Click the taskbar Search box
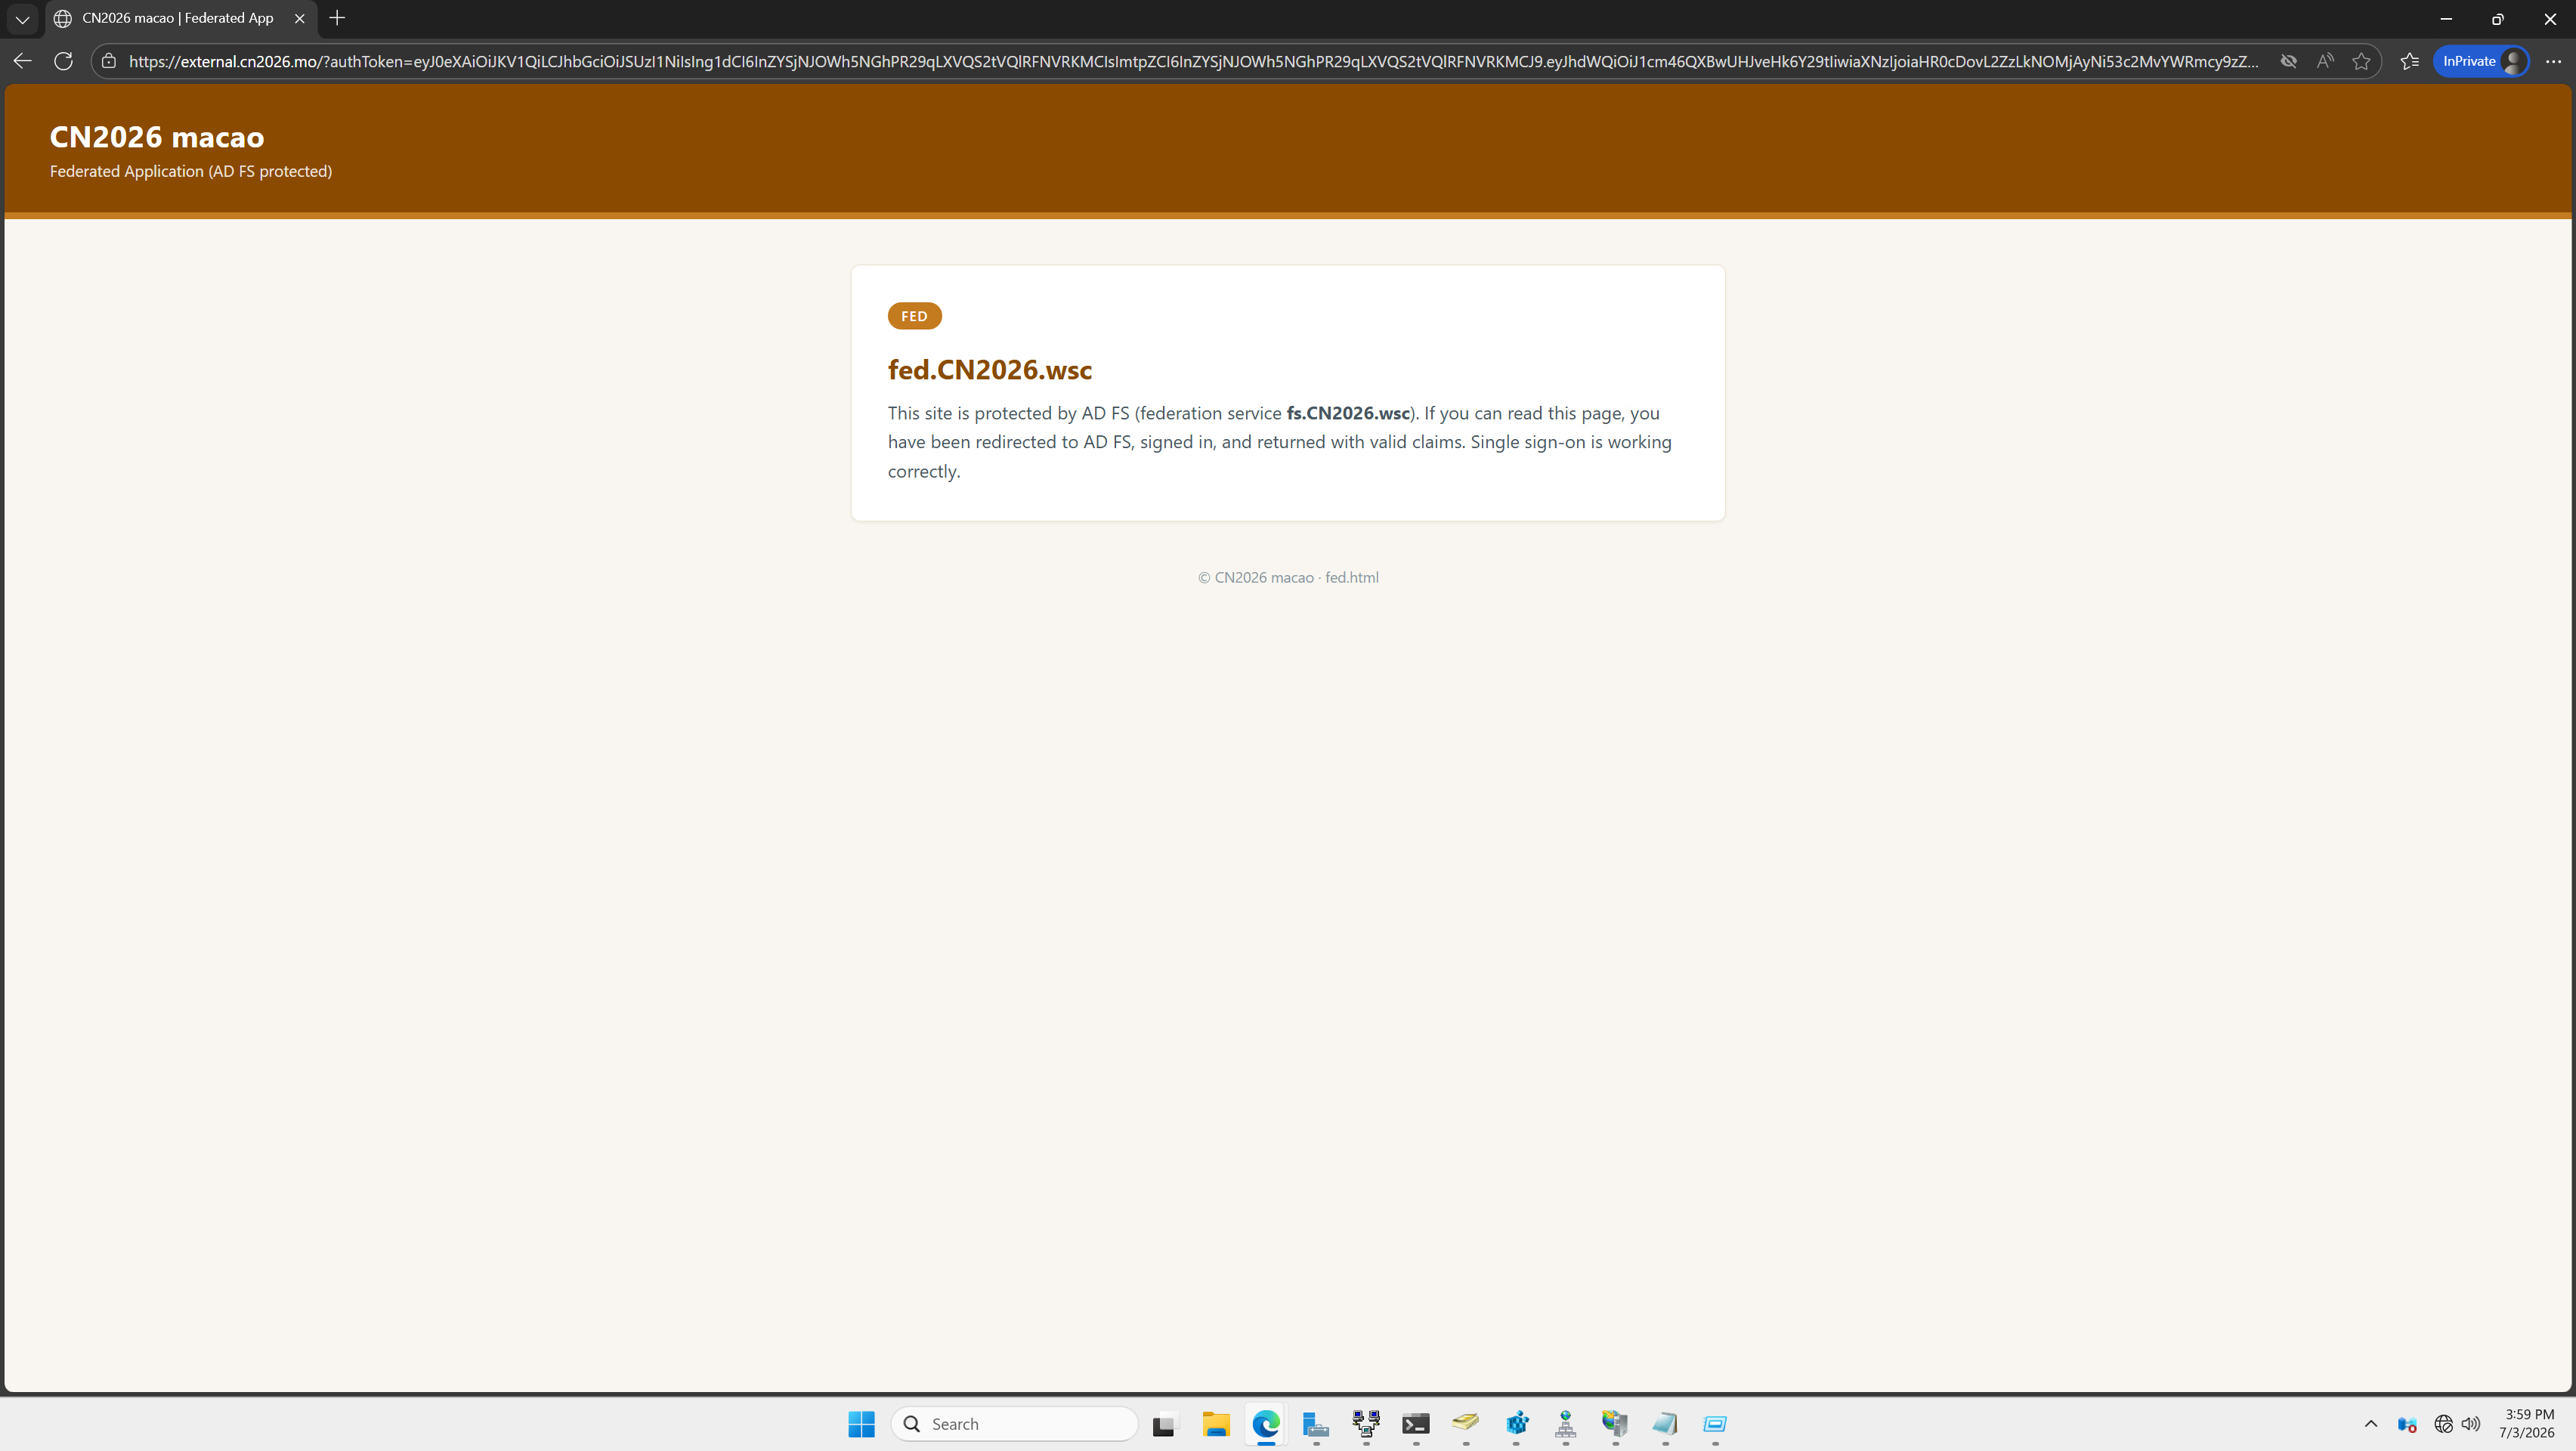 [1014, 1424]
